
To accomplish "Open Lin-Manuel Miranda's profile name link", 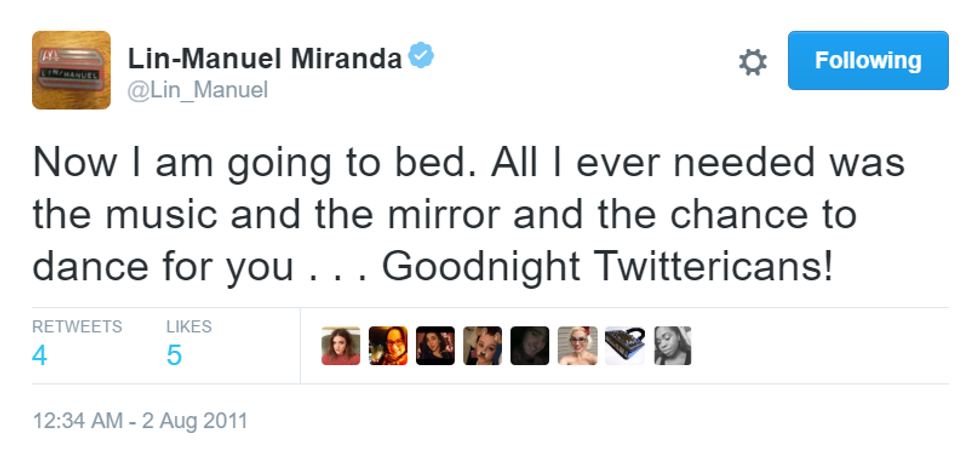I will (265, 58).
